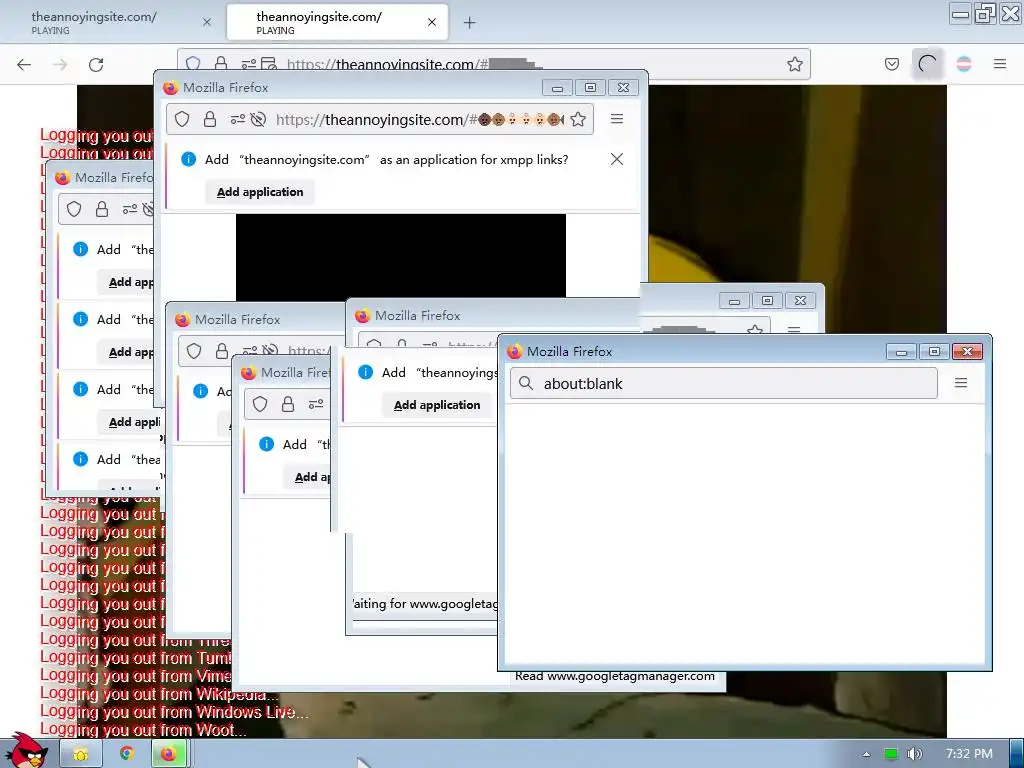This screenshot has height=768, width=1024.
Task: Click the striped extension icon in main toolbar
Action: [963, 64]
